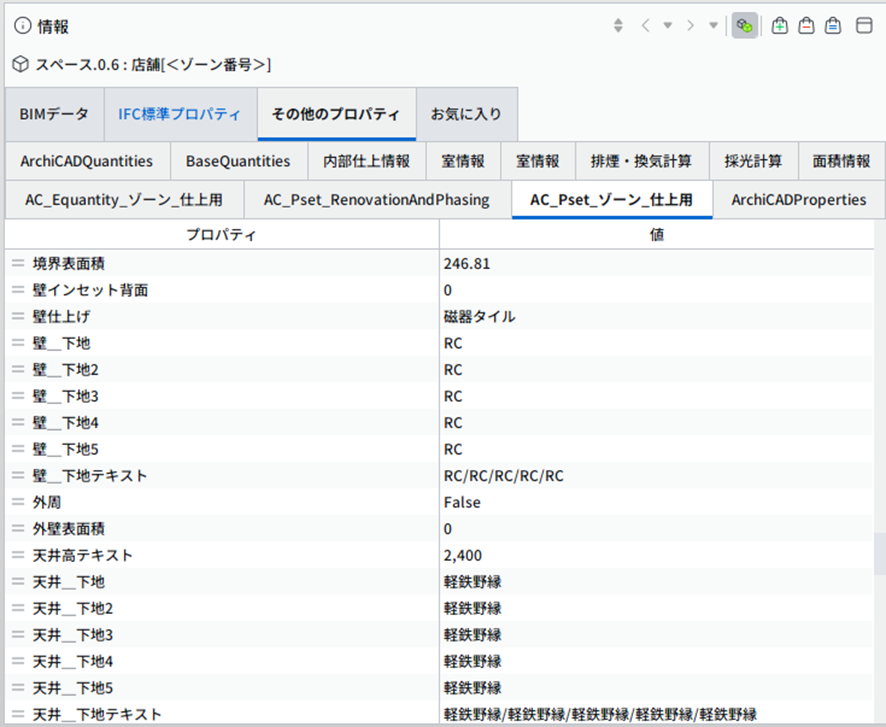Click the handle icon beside 壁仕上げ

(x=18, y=316)
